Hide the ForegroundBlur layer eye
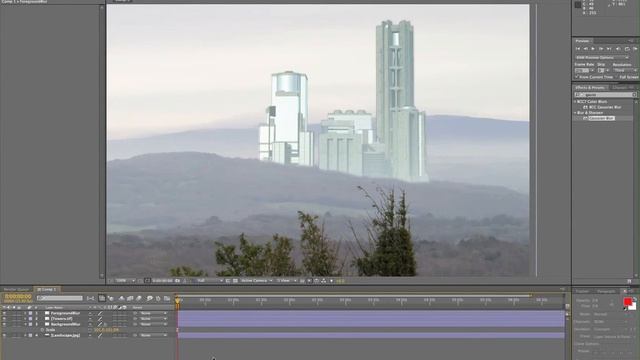Screen dimensions: 640x360 point(4,313)
